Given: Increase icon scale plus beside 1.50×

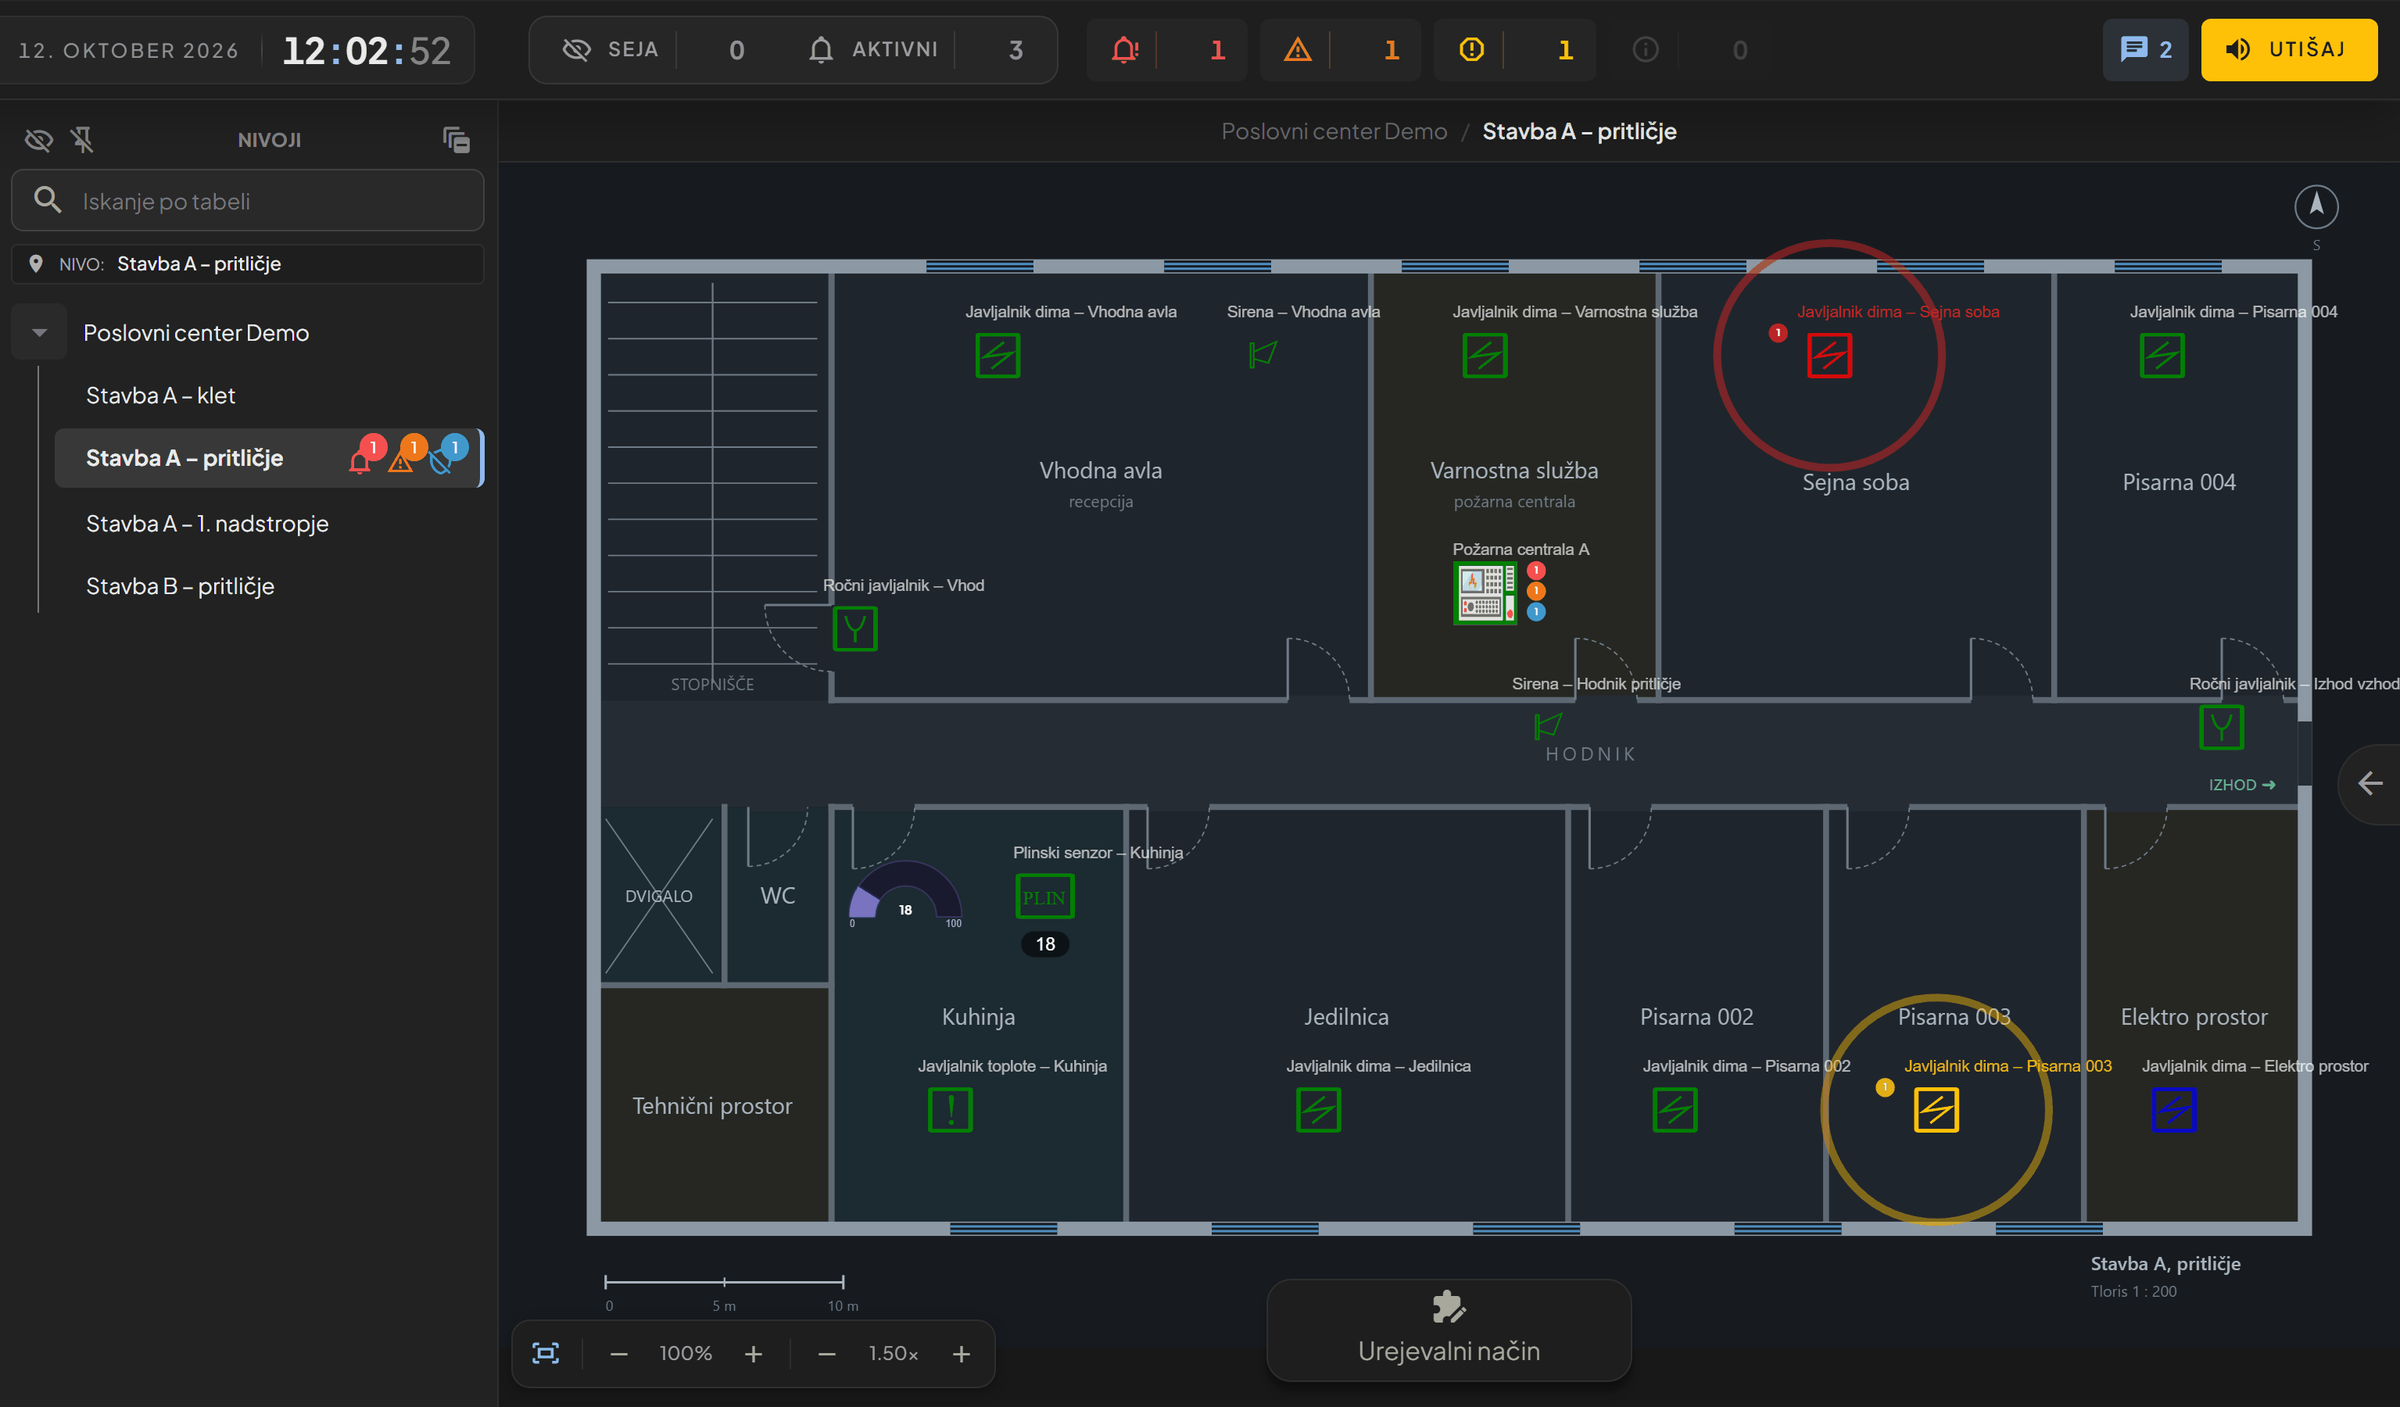Looking at the screenshot, I should click(x=961, y=1353).
